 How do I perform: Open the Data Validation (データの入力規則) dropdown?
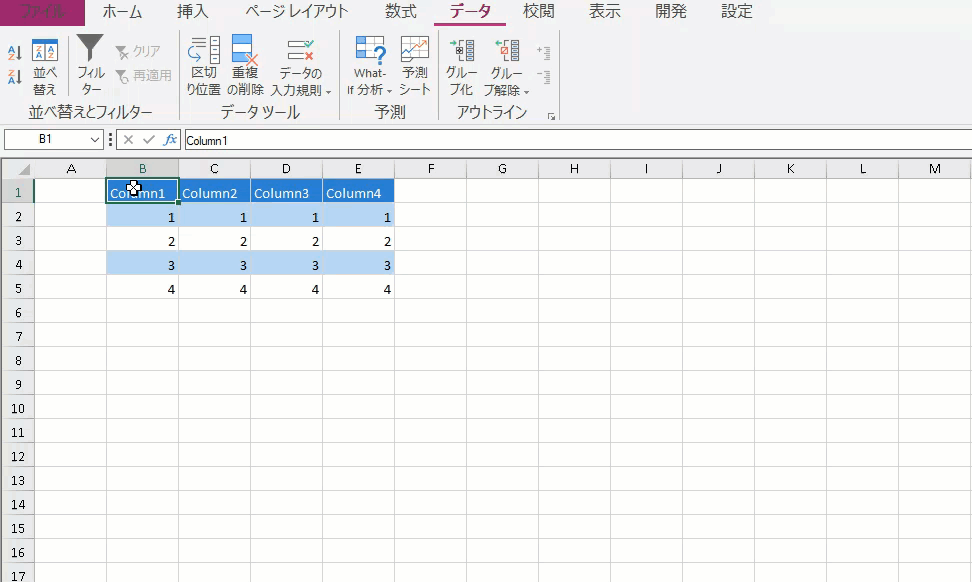pos(301,68)
